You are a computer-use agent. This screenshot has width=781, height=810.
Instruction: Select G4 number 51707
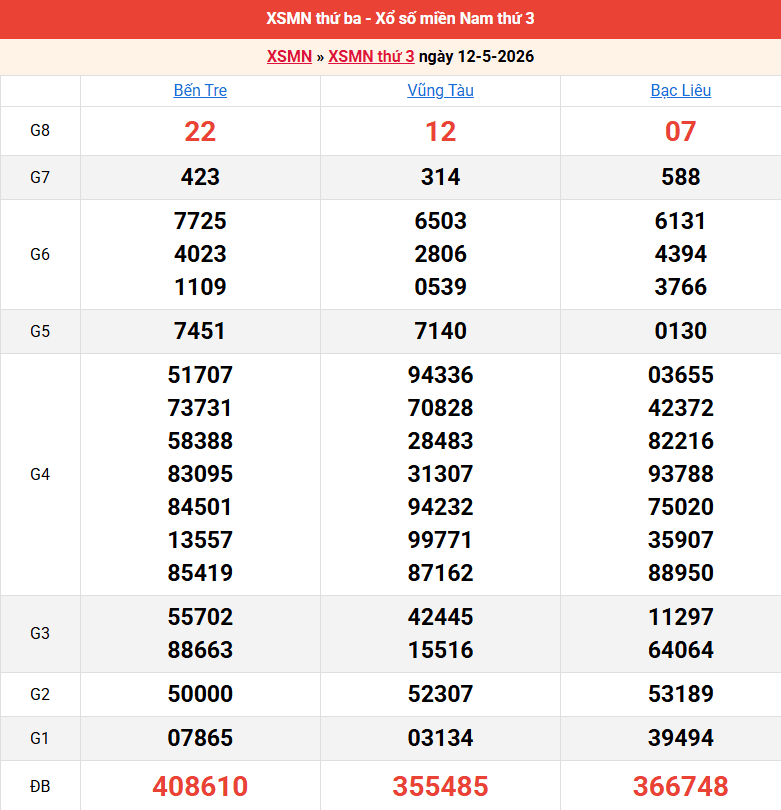pyautogui.click(x=200, y=375)
